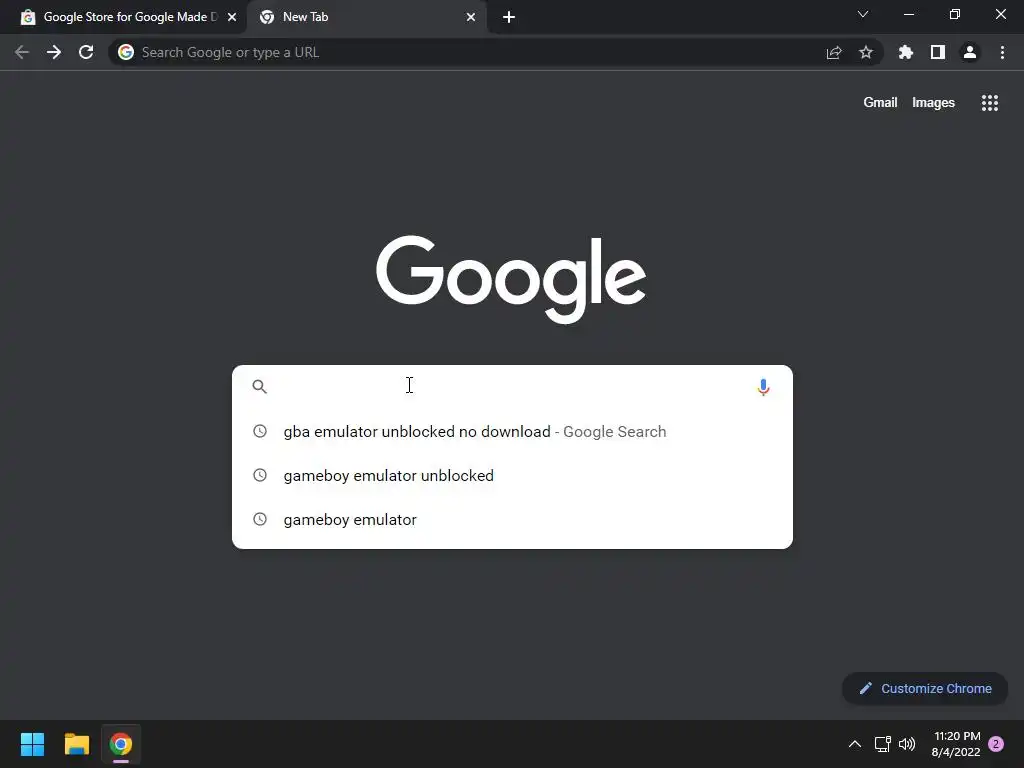This screenshot has height=768, width=1024.
Task: Open the Google apps grid
Action: [990, 103]
